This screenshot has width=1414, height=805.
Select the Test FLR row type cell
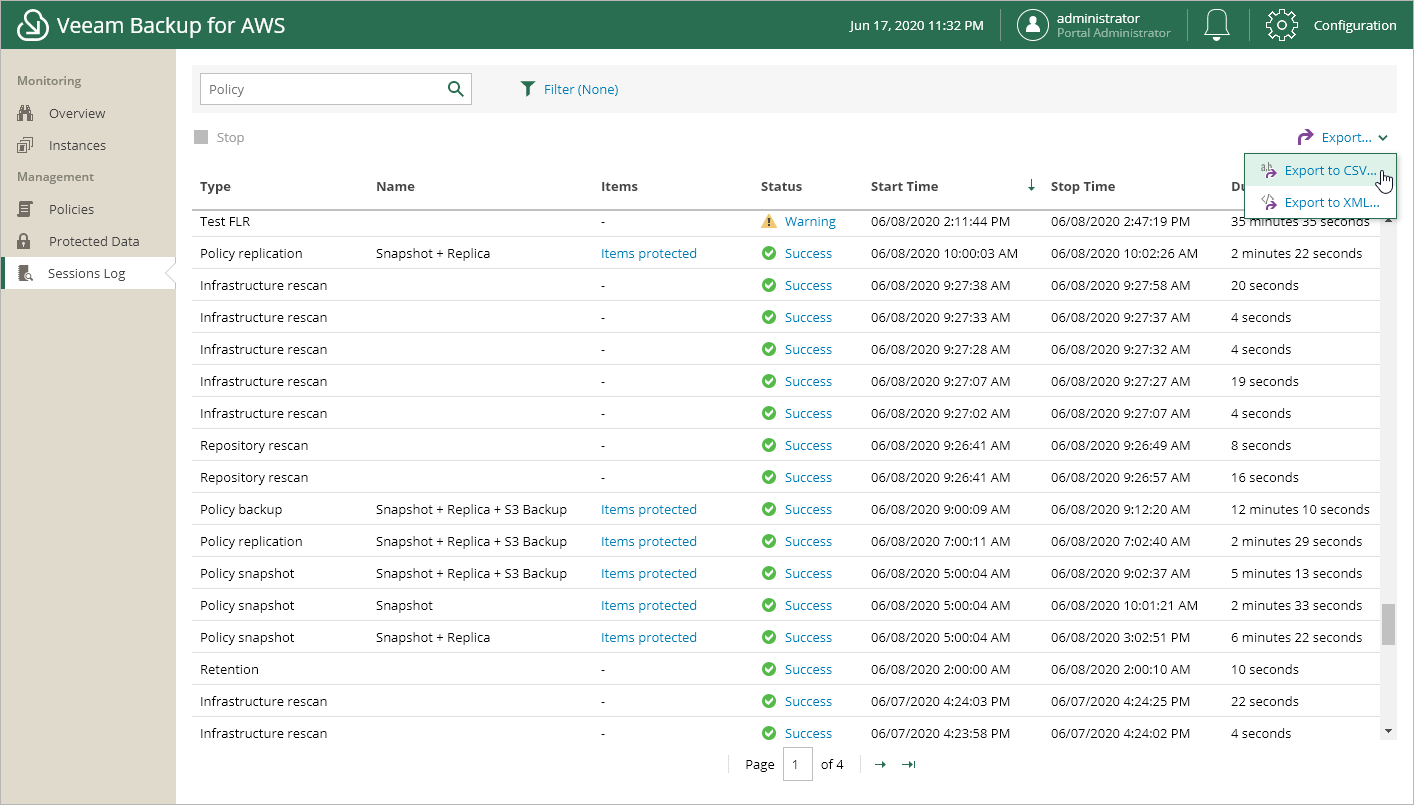(x=225, y=221)
